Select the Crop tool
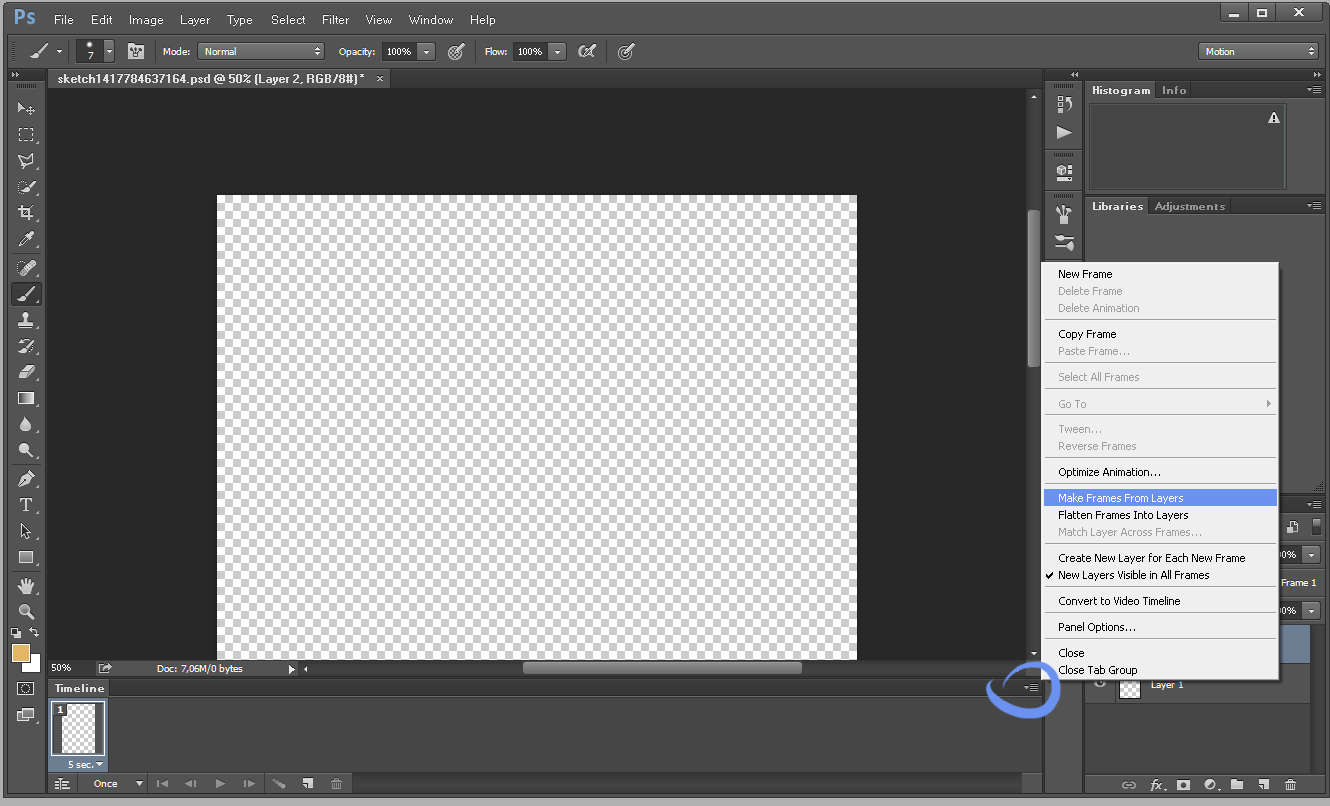 pos(26,213)
